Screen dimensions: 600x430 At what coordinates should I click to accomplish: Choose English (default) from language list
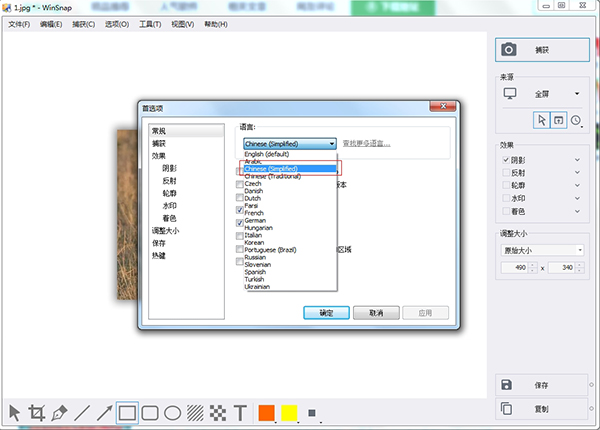point(290,154)
